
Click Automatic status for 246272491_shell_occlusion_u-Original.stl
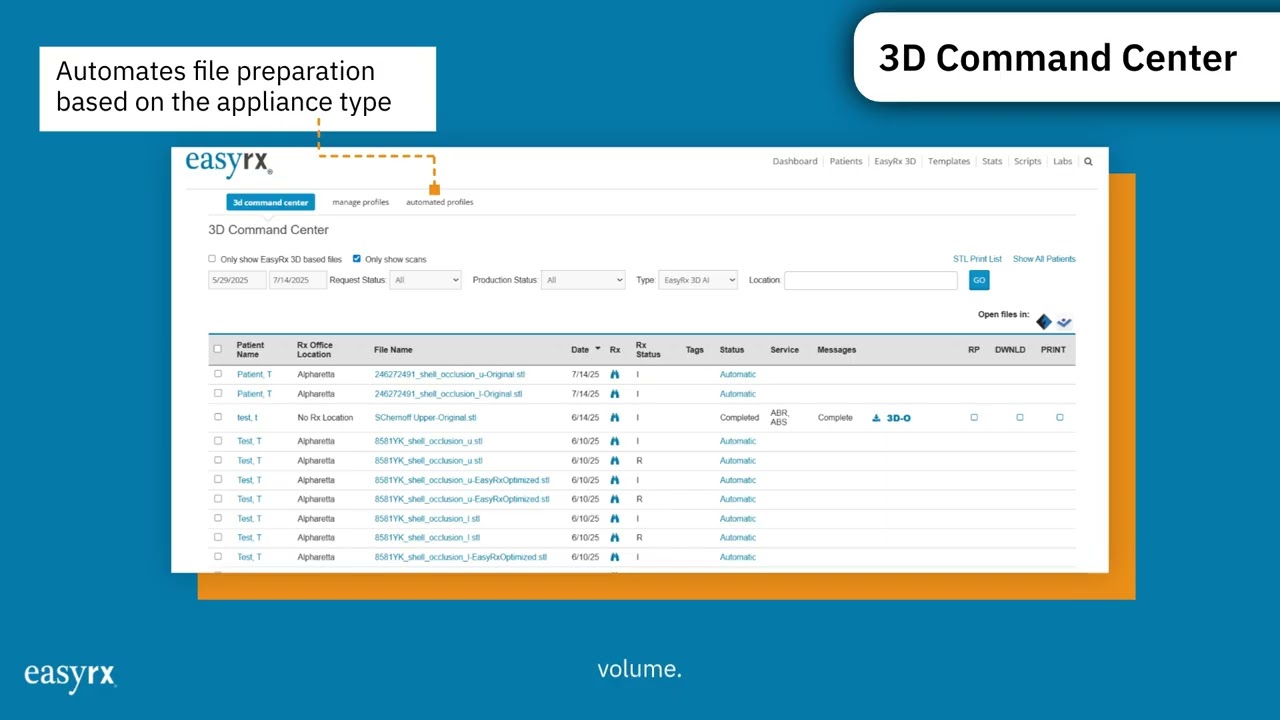738,374
